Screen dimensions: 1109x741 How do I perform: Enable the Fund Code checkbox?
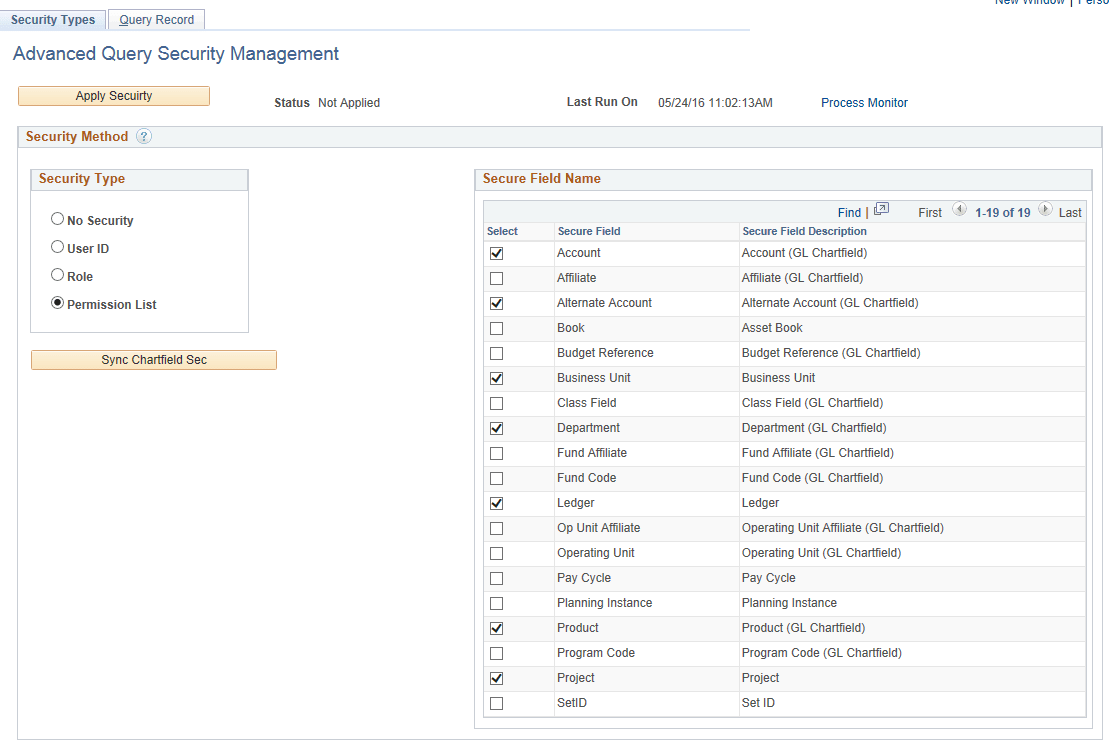click(x=497, y=478)
